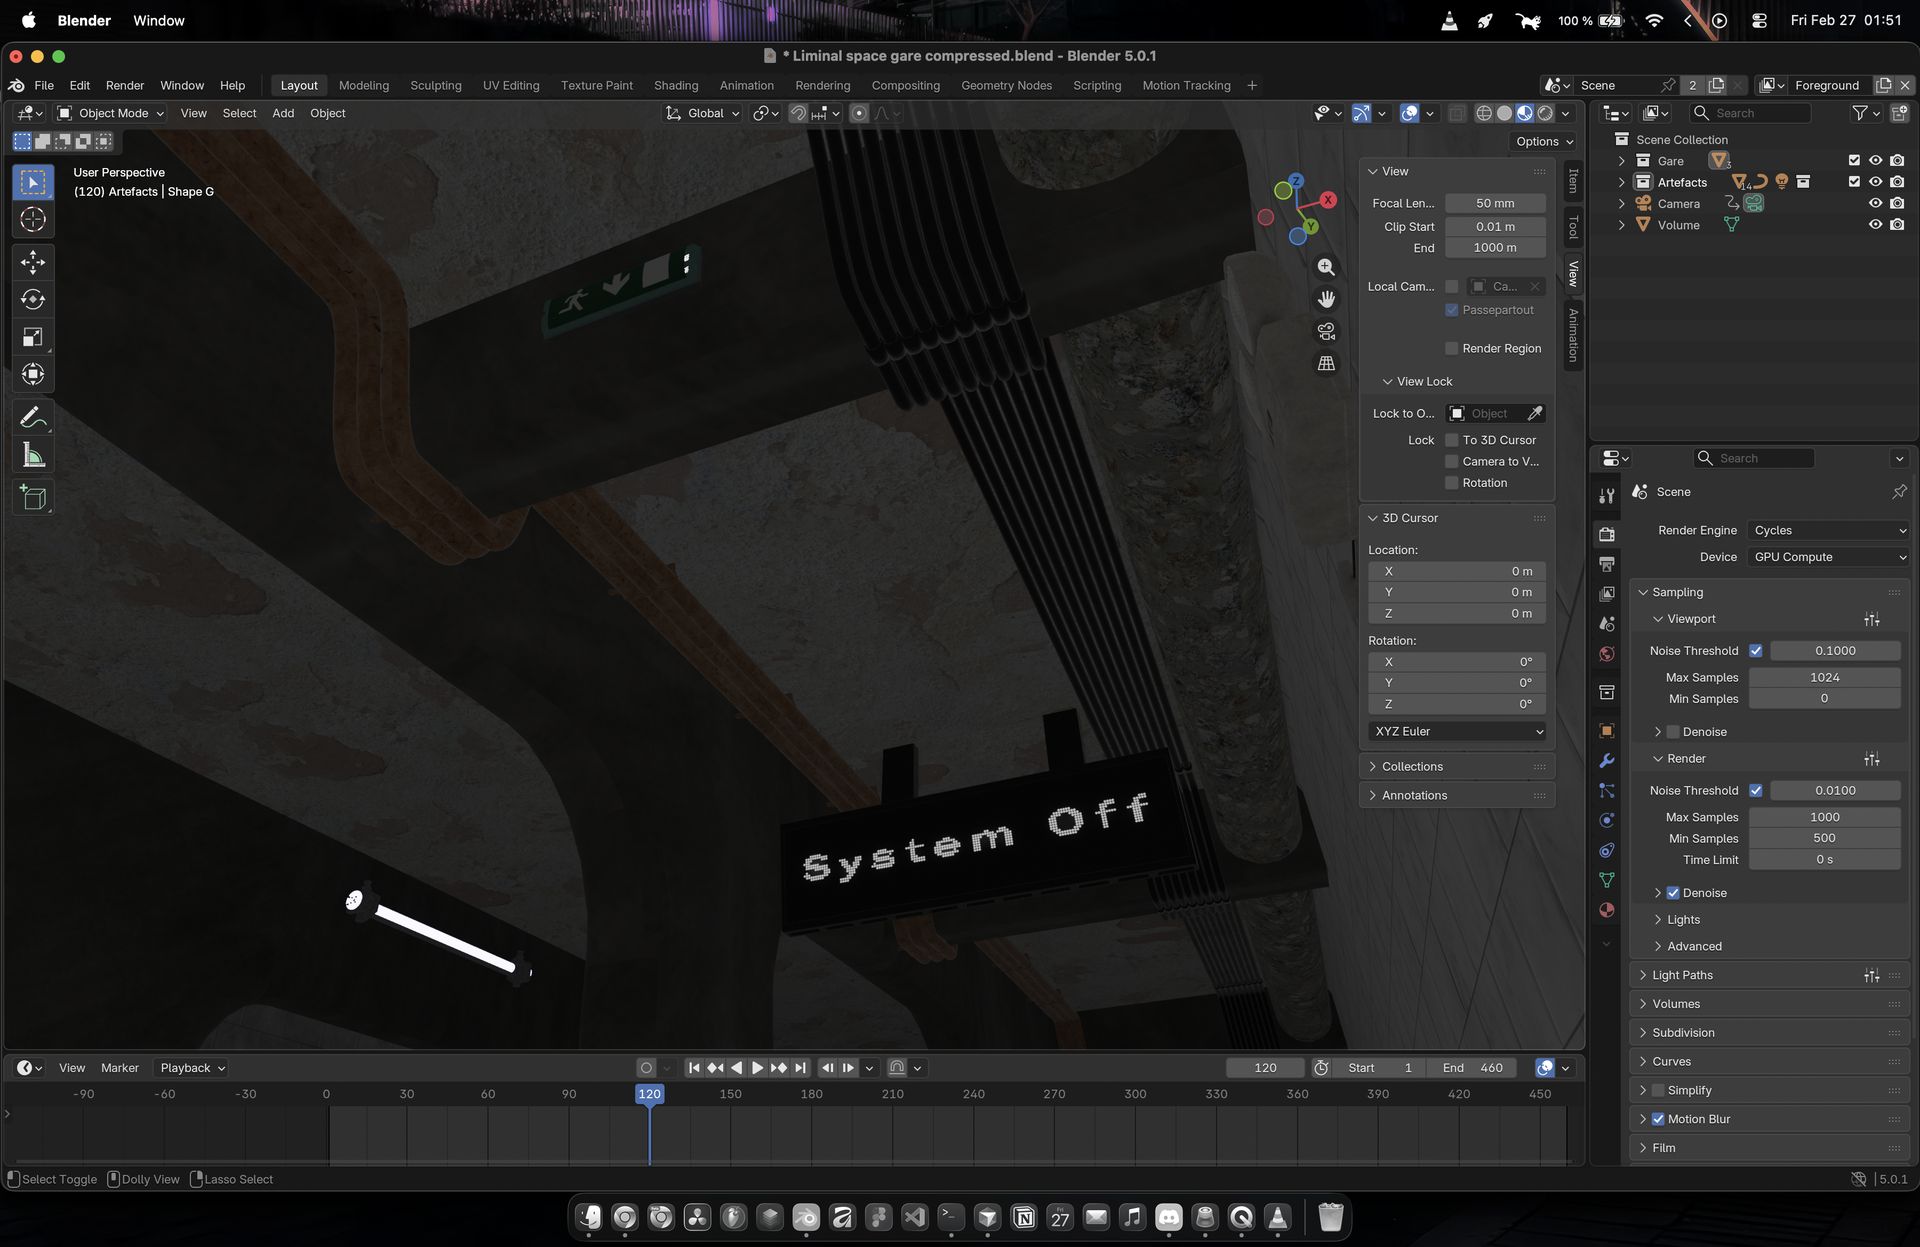Hide the Gare collection in viewport
This screenshot has width=1920, height=1247.
point(1875,161)
